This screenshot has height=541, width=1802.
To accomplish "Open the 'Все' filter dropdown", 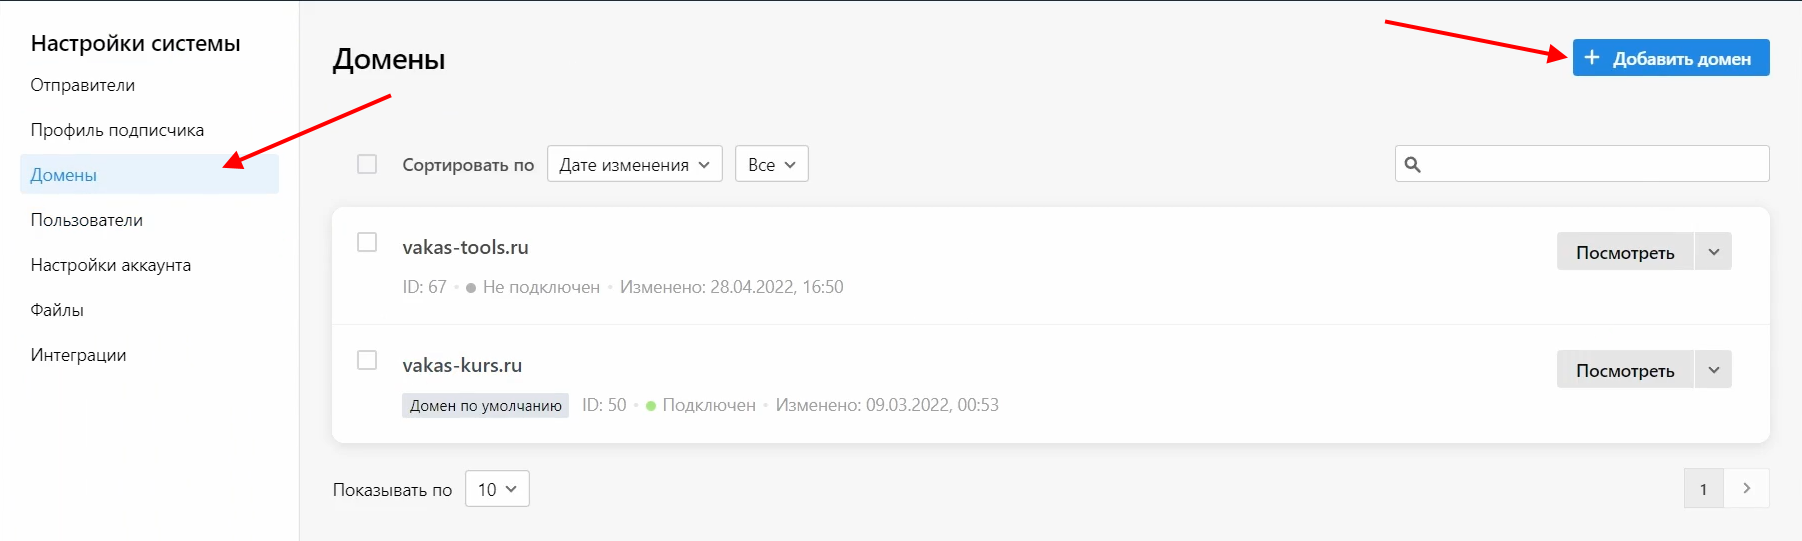I will pyautogui.click(x=771, y=165).
